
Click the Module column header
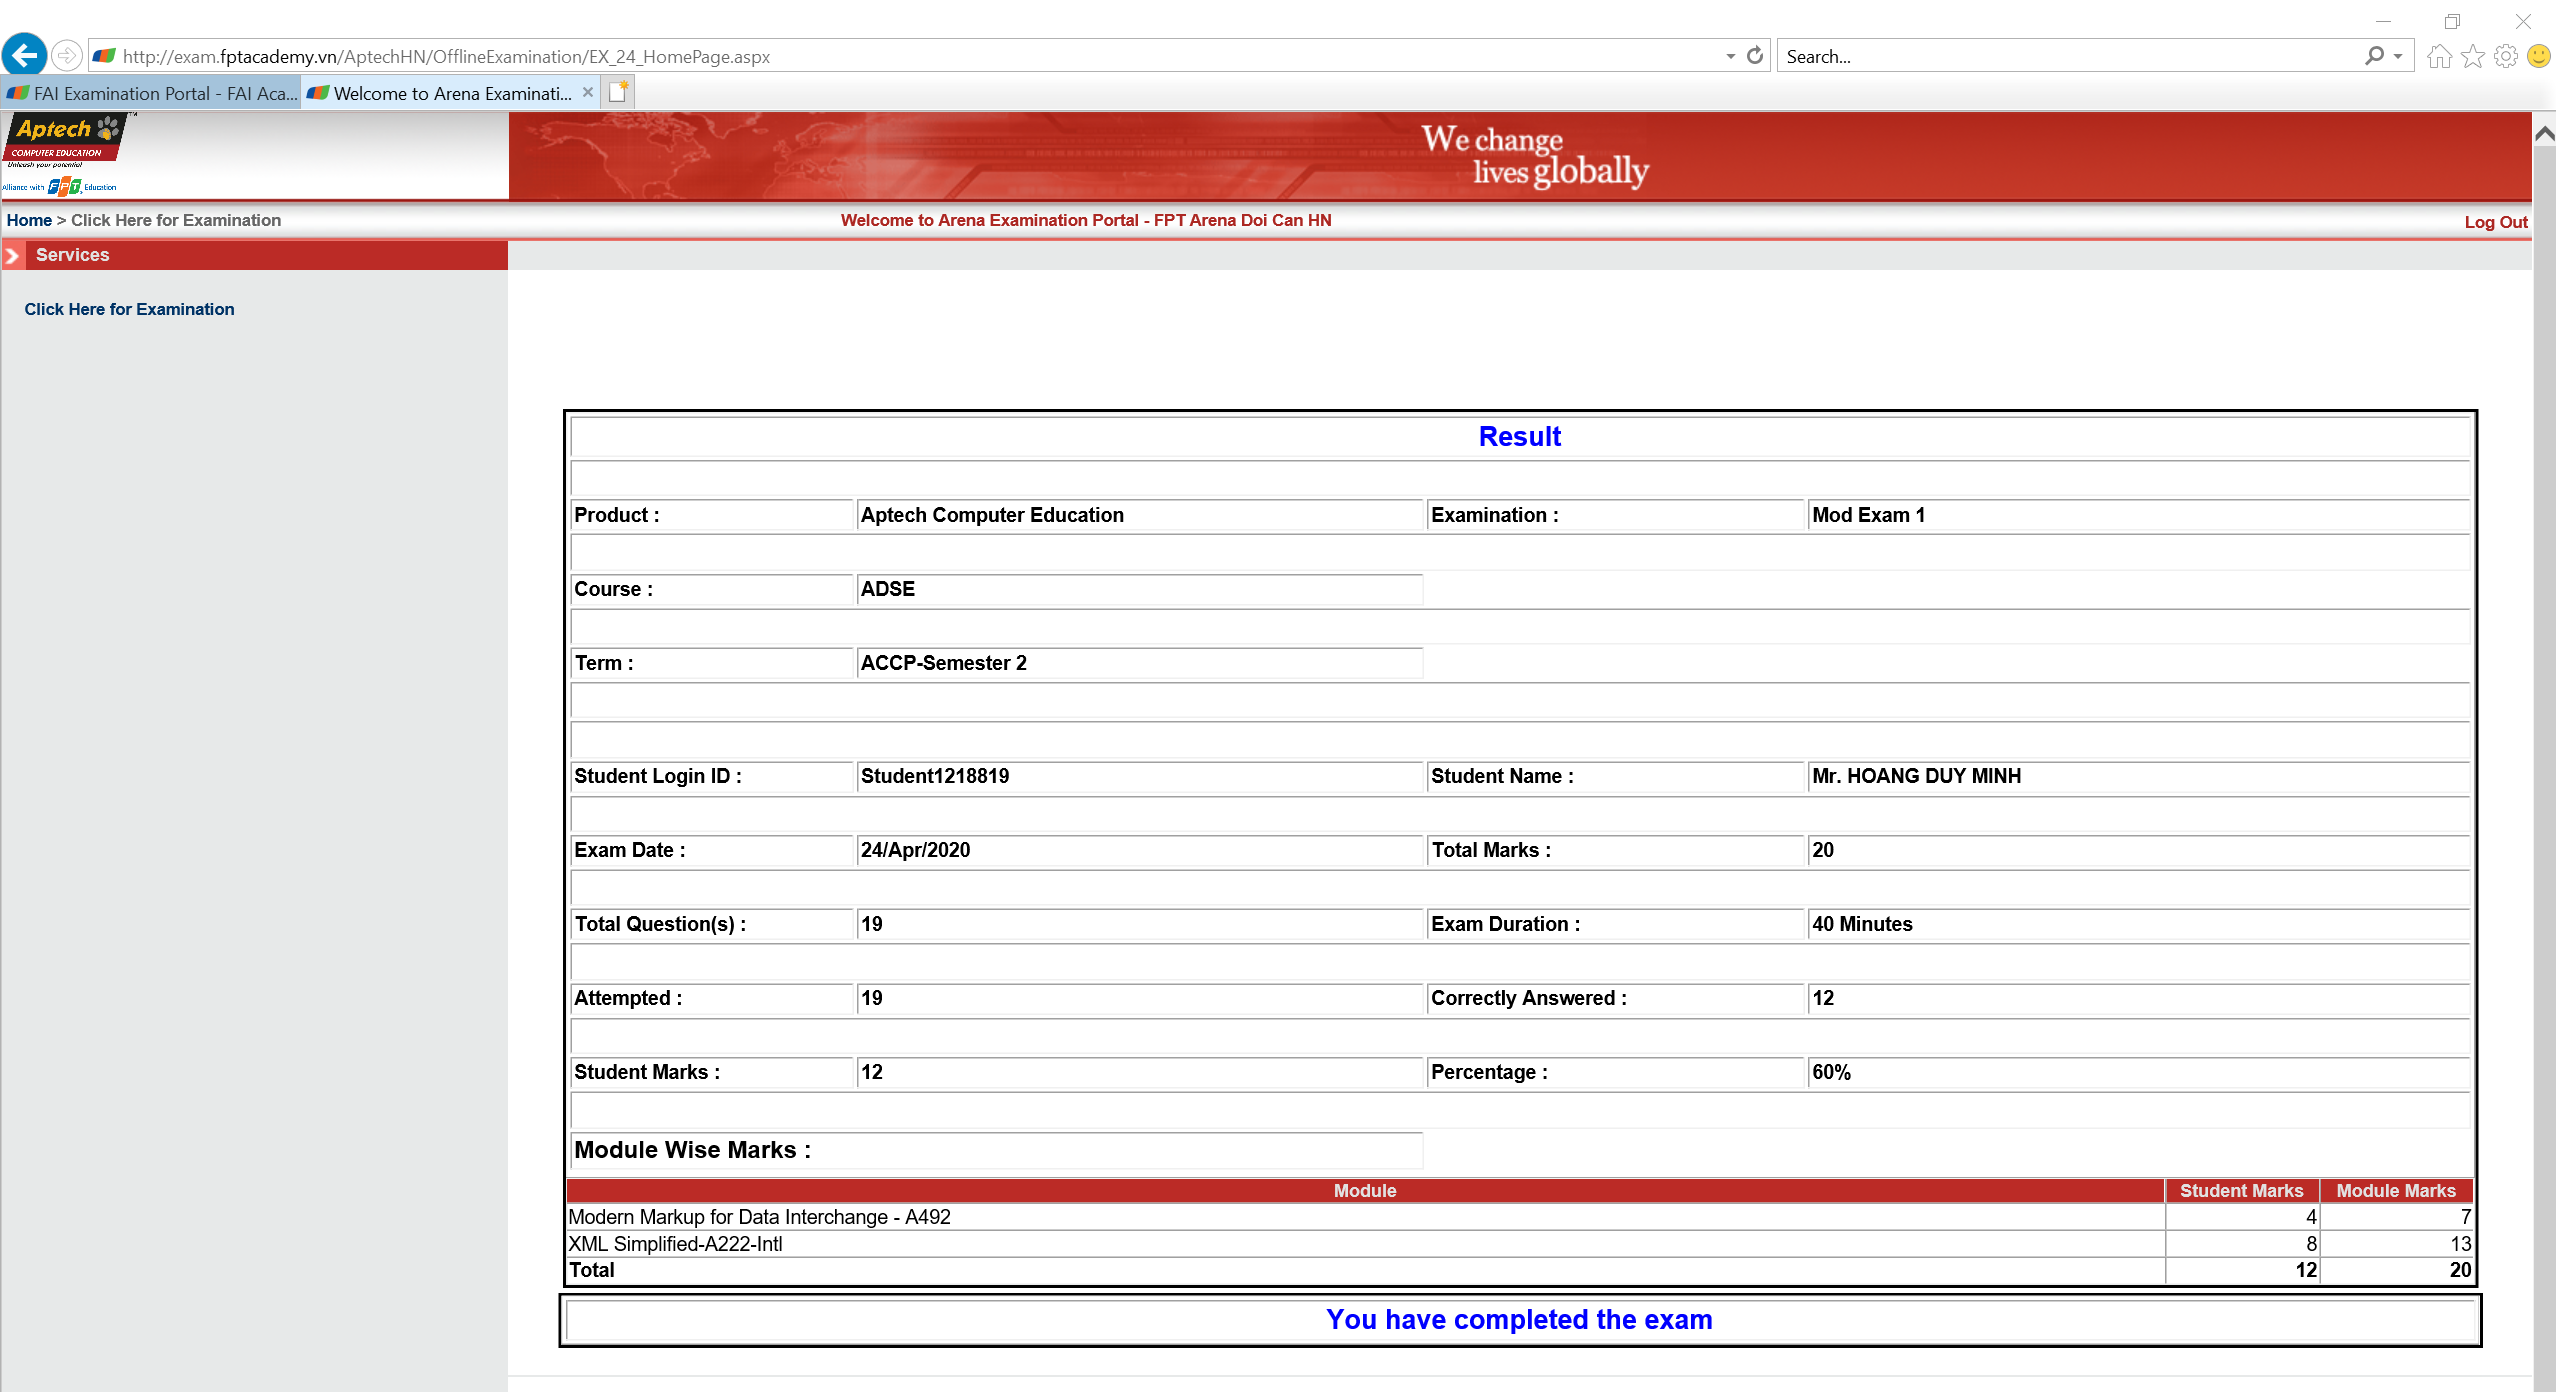[x=1365, y=1191]
